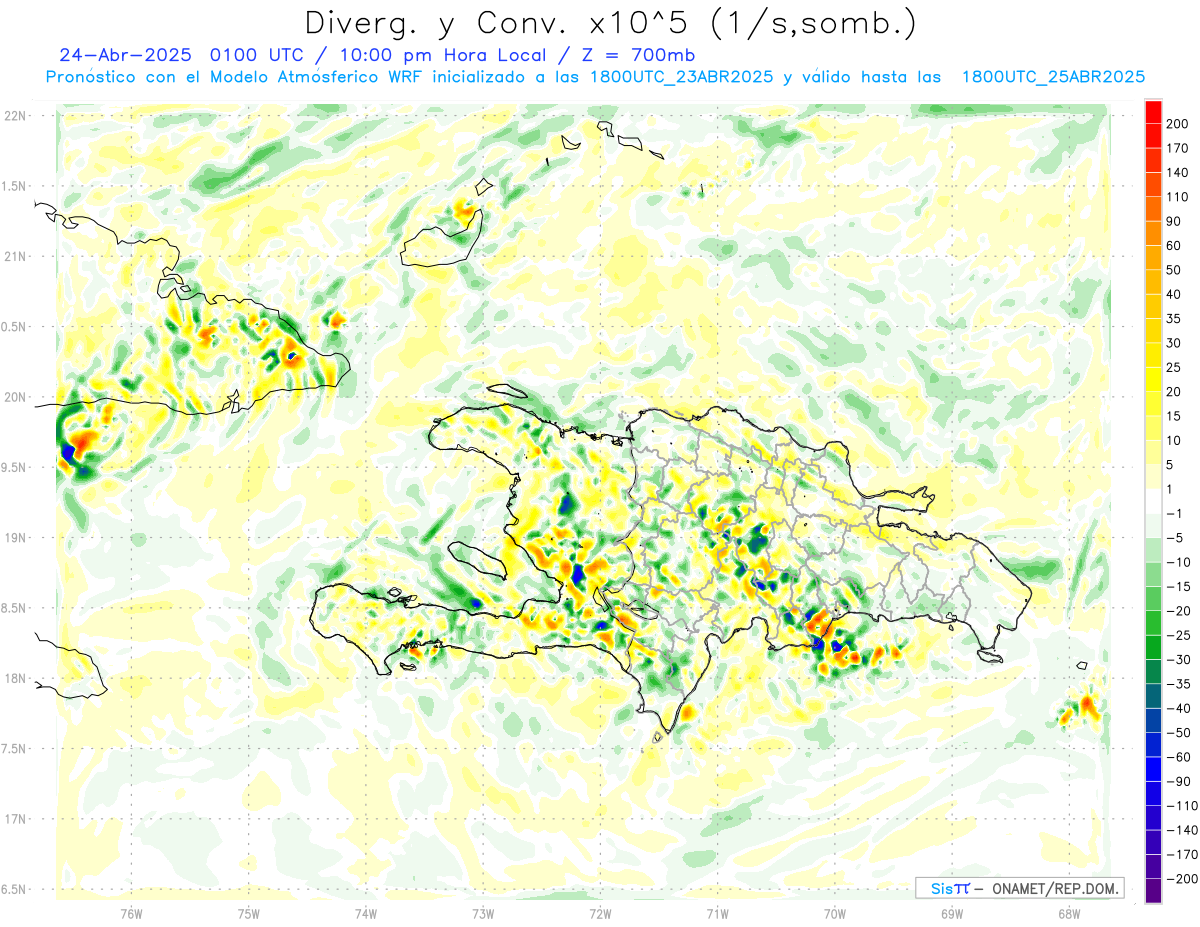This screenshot has height=927, width=1200.
Task: Pick the '-10' color scale value
Action: coord(1178,562)
